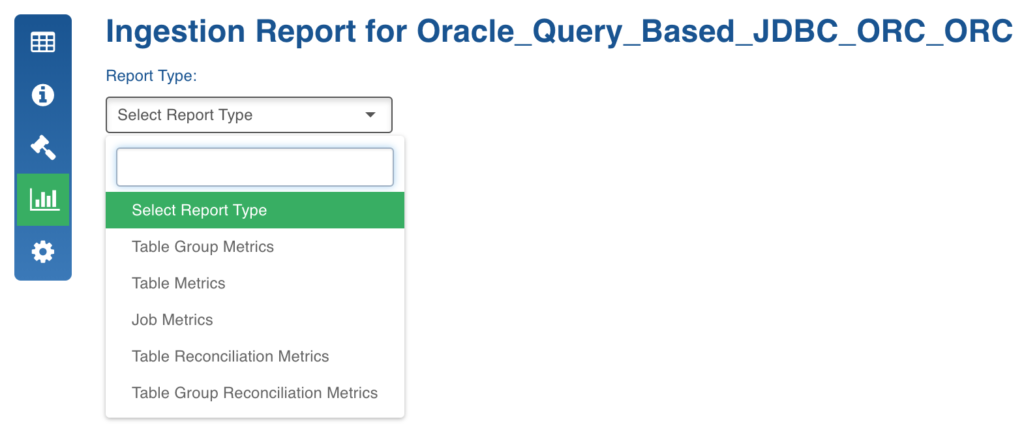1024x432 pixels.
Task: Open the gavel icon in sidebar
Action: pos(43,147)
